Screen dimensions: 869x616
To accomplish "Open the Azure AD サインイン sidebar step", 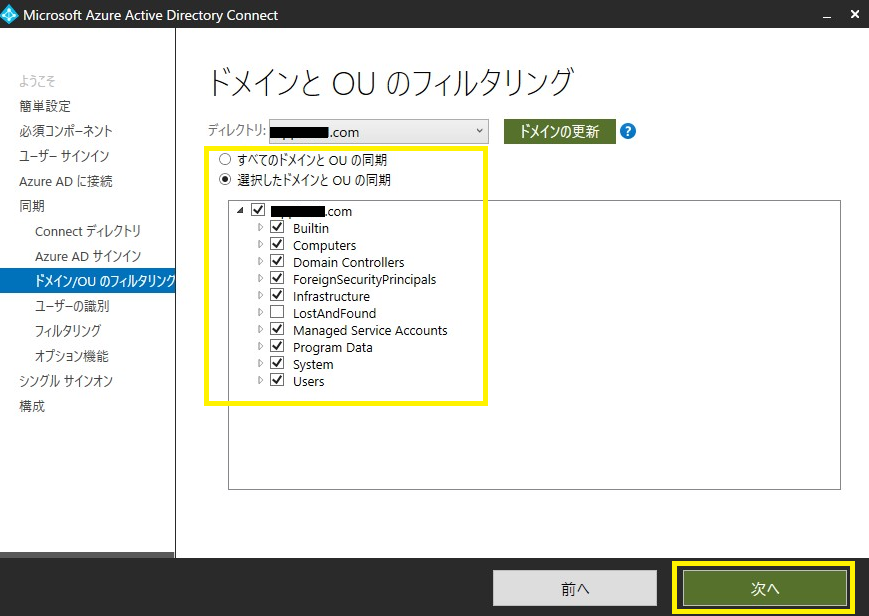I will tap(88, 256).
